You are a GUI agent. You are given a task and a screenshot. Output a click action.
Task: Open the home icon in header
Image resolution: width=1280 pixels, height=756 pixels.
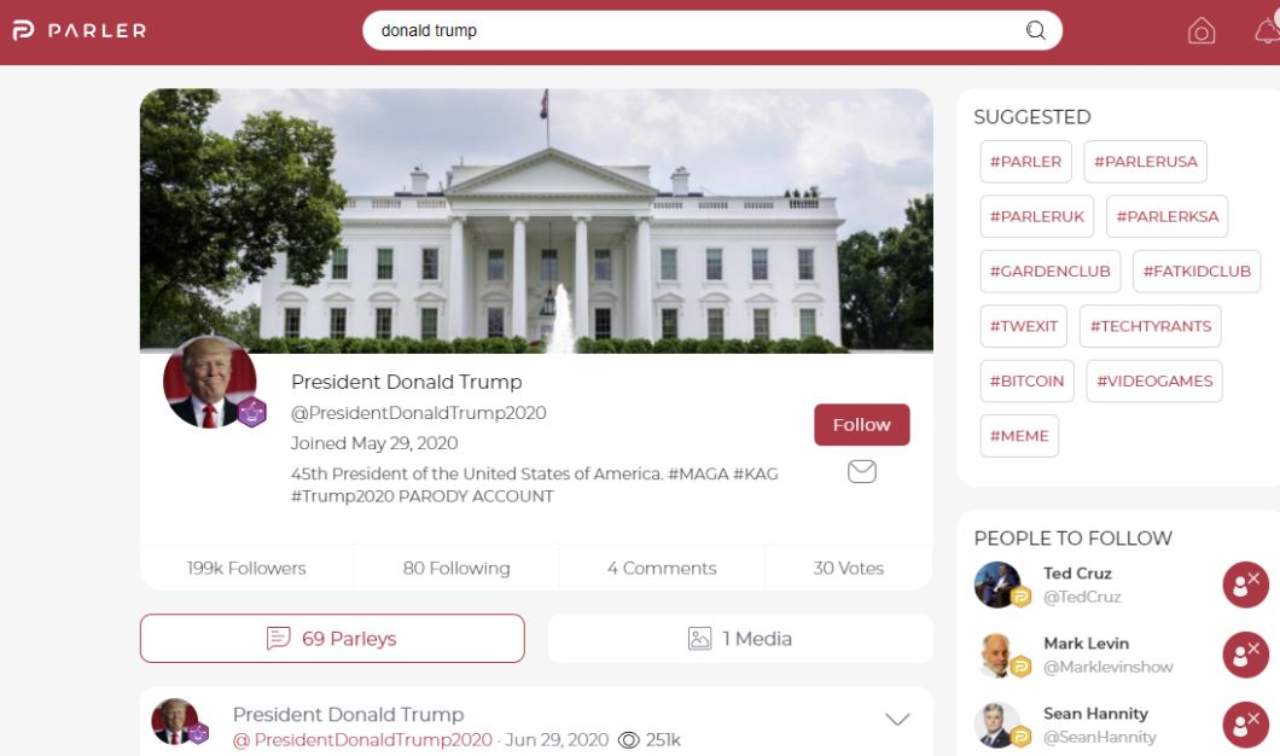(1201, 31)
